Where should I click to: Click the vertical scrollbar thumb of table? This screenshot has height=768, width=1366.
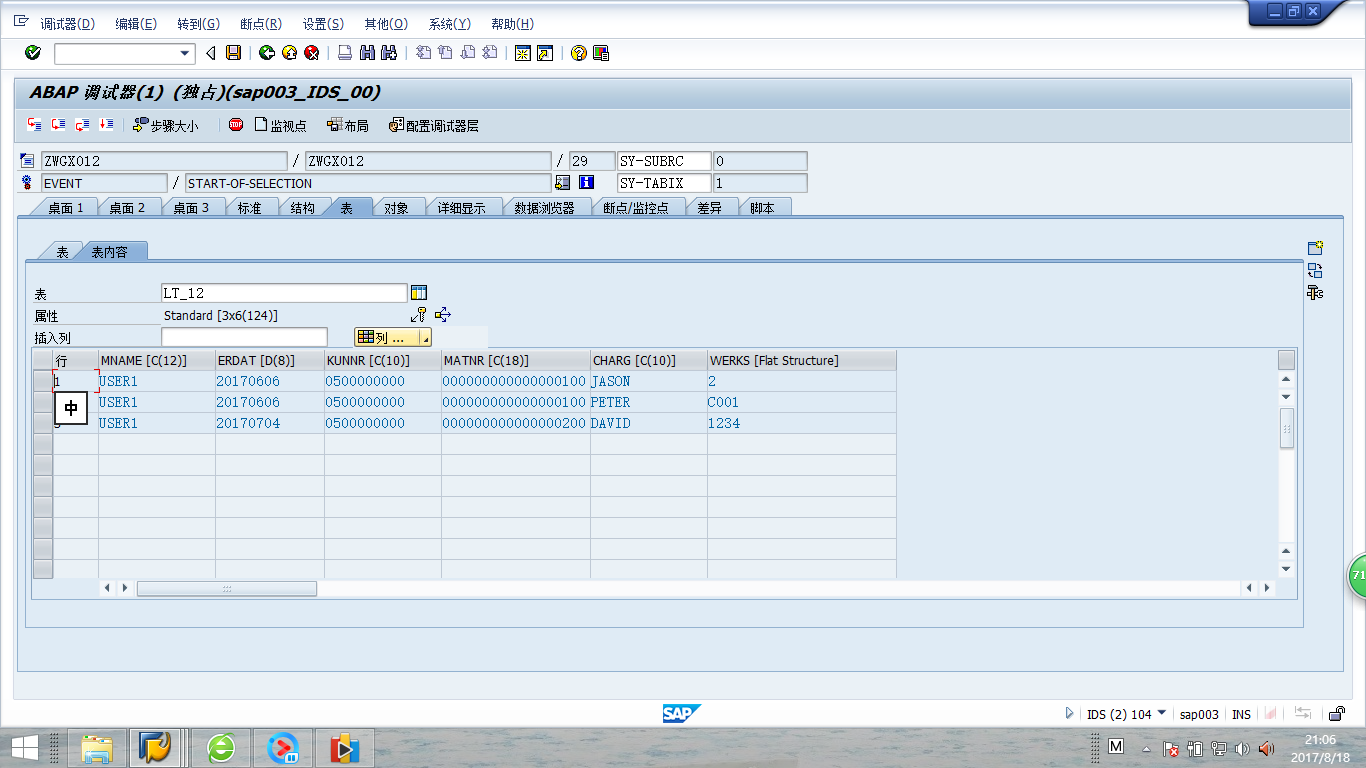1286,428
